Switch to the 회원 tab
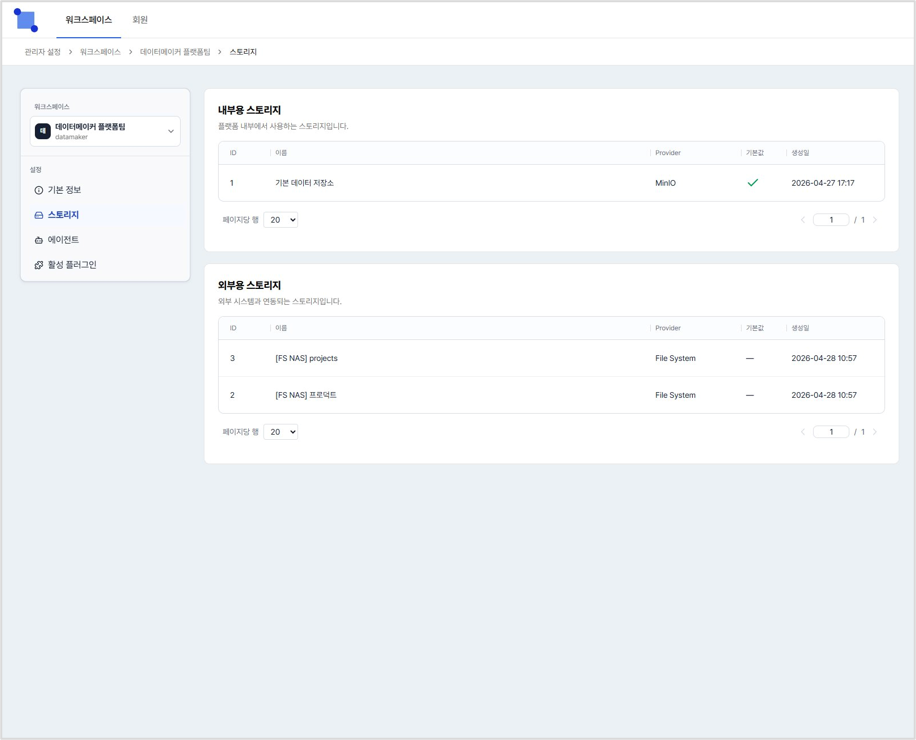916x740 pixels. click(x=140, y=20)
